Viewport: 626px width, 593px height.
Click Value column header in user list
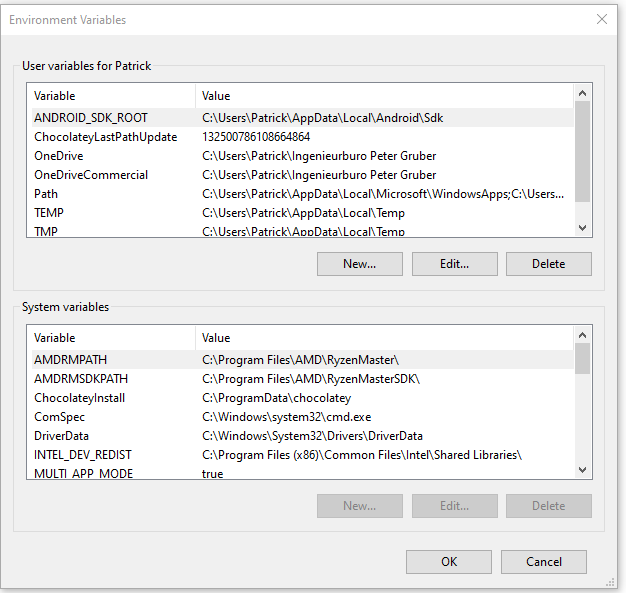[384, 96]
